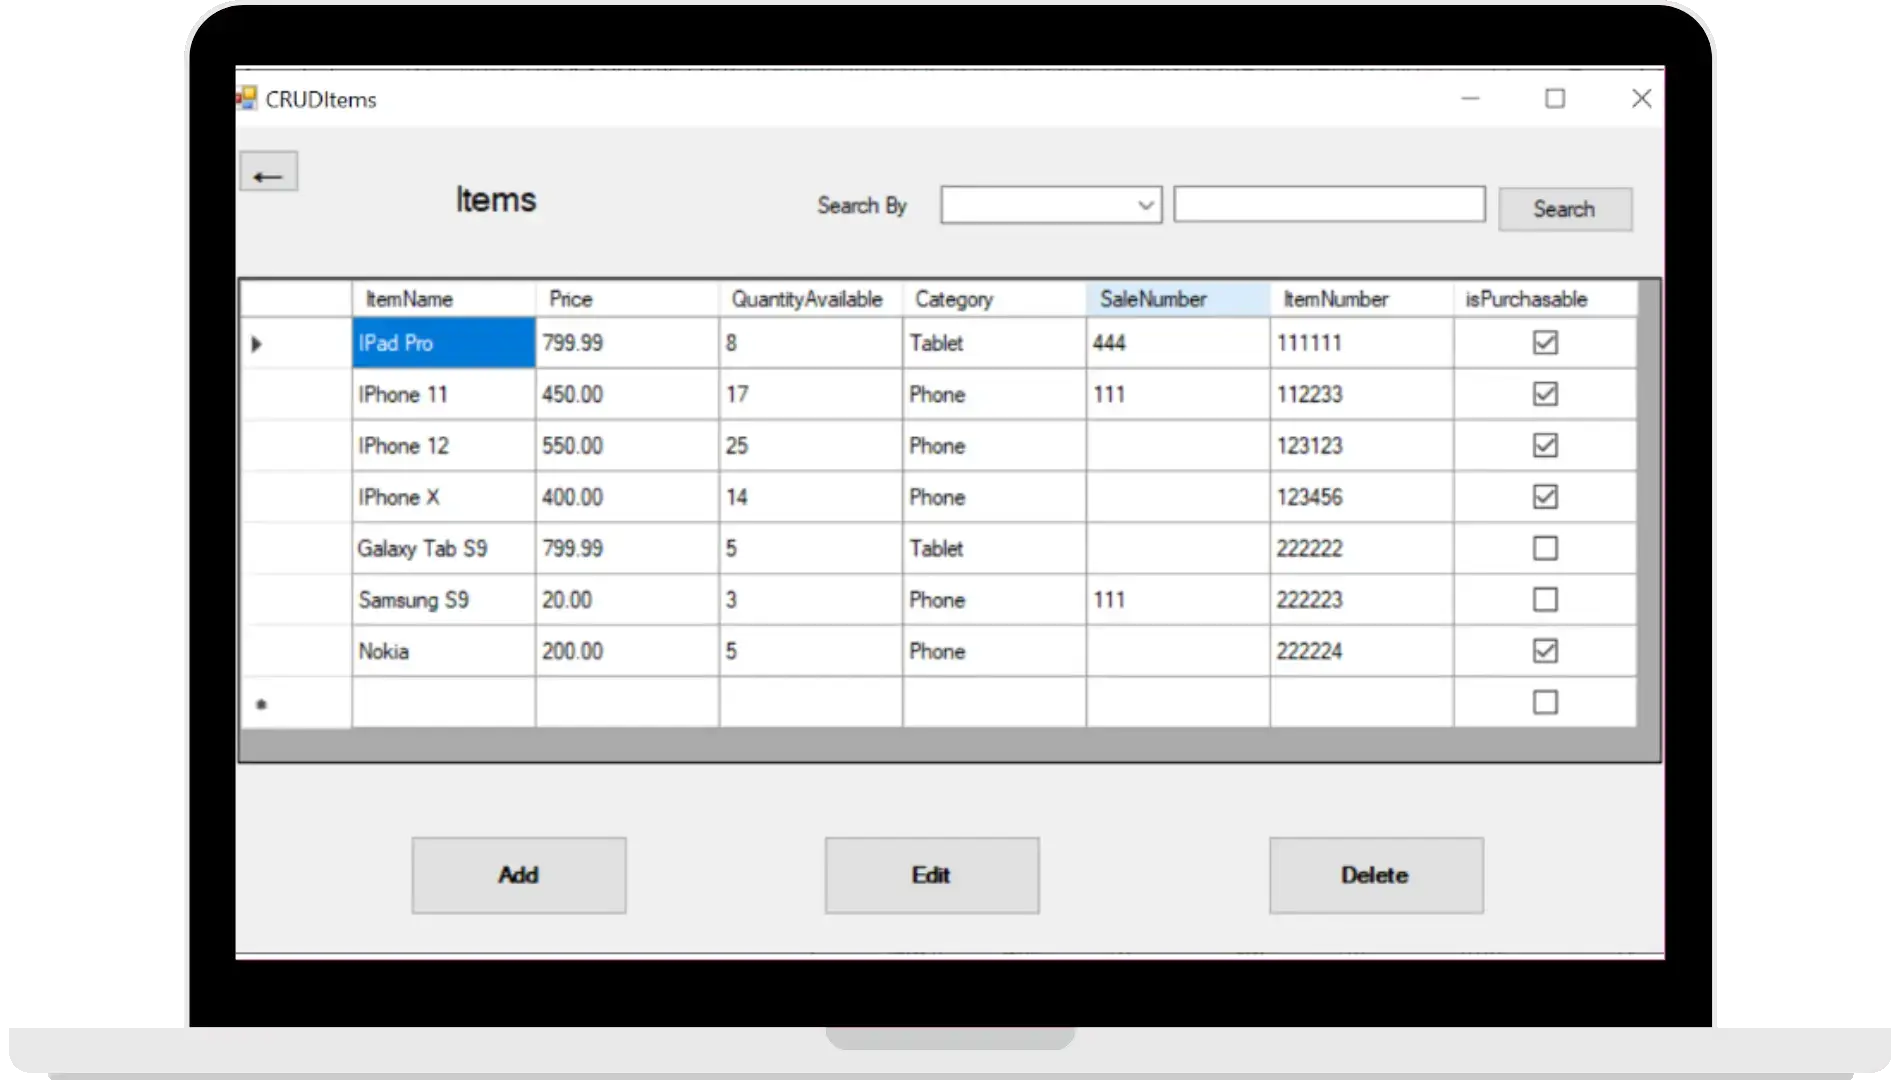Uncheck isPurchasable for IPhone 12
The width and height of the screenshot is (1893, 1080).
1545,445
